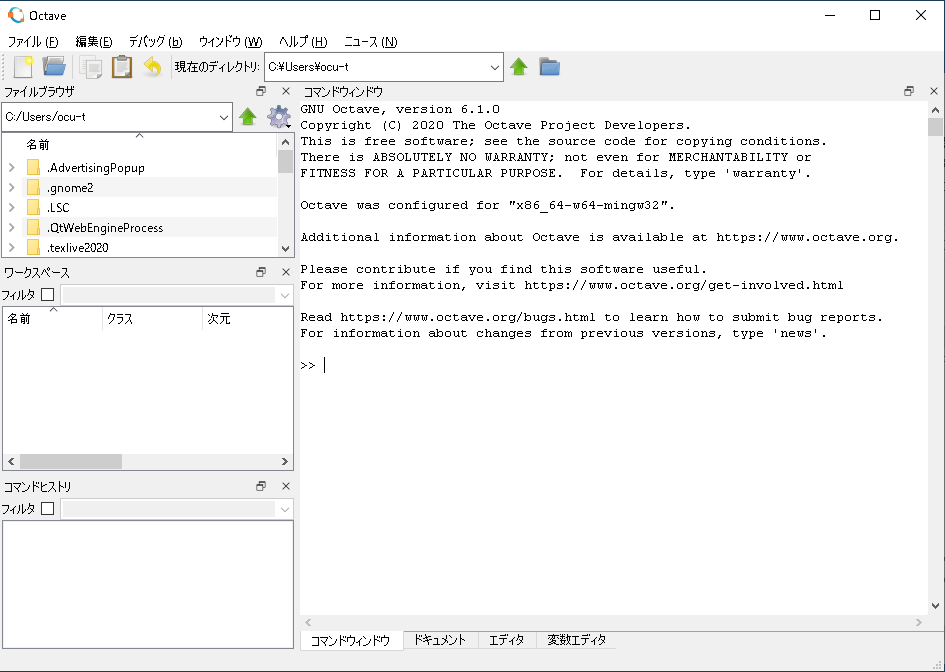Open the デバッグ (Debug) menu

pyautogui.click(x=155, y=42)
